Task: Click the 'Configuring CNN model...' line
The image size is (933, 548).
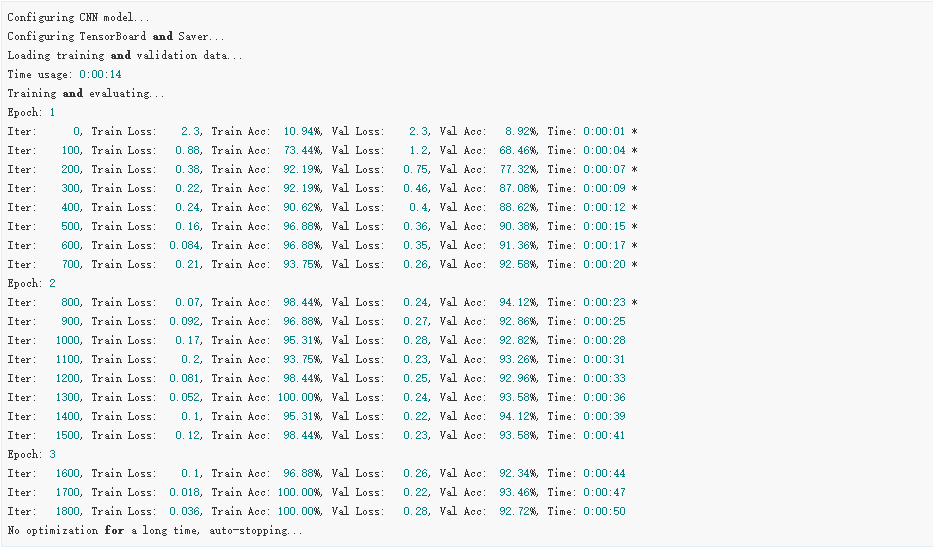Action: pyautogui.click(x=79, y=17)
